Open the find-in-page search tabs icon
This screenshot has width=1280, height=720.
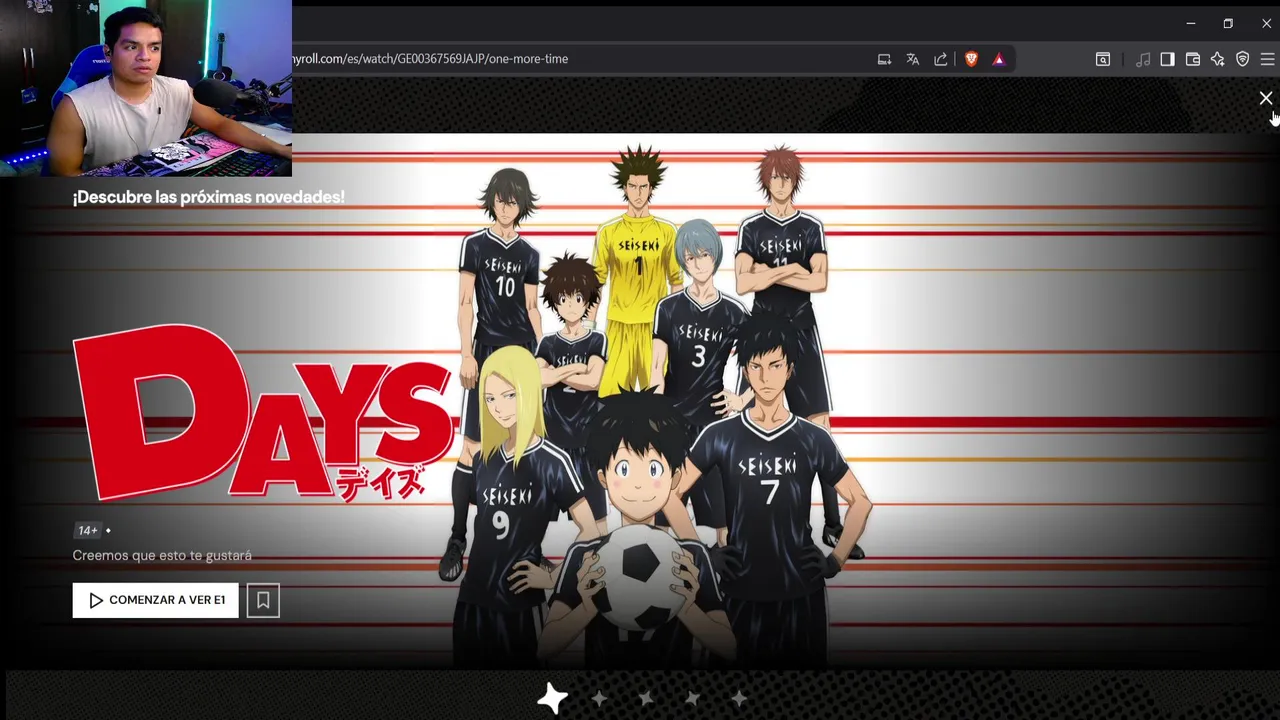click(x=1103, y=59)
